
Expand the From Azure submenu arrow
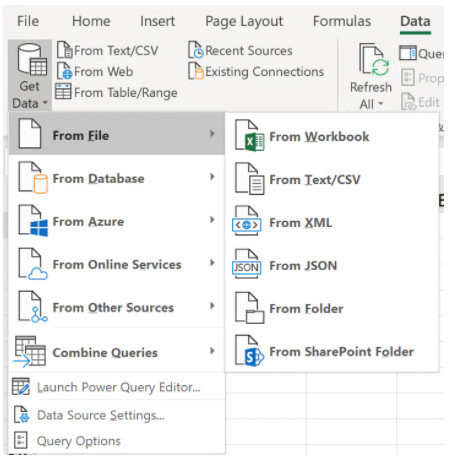point(212,220)
